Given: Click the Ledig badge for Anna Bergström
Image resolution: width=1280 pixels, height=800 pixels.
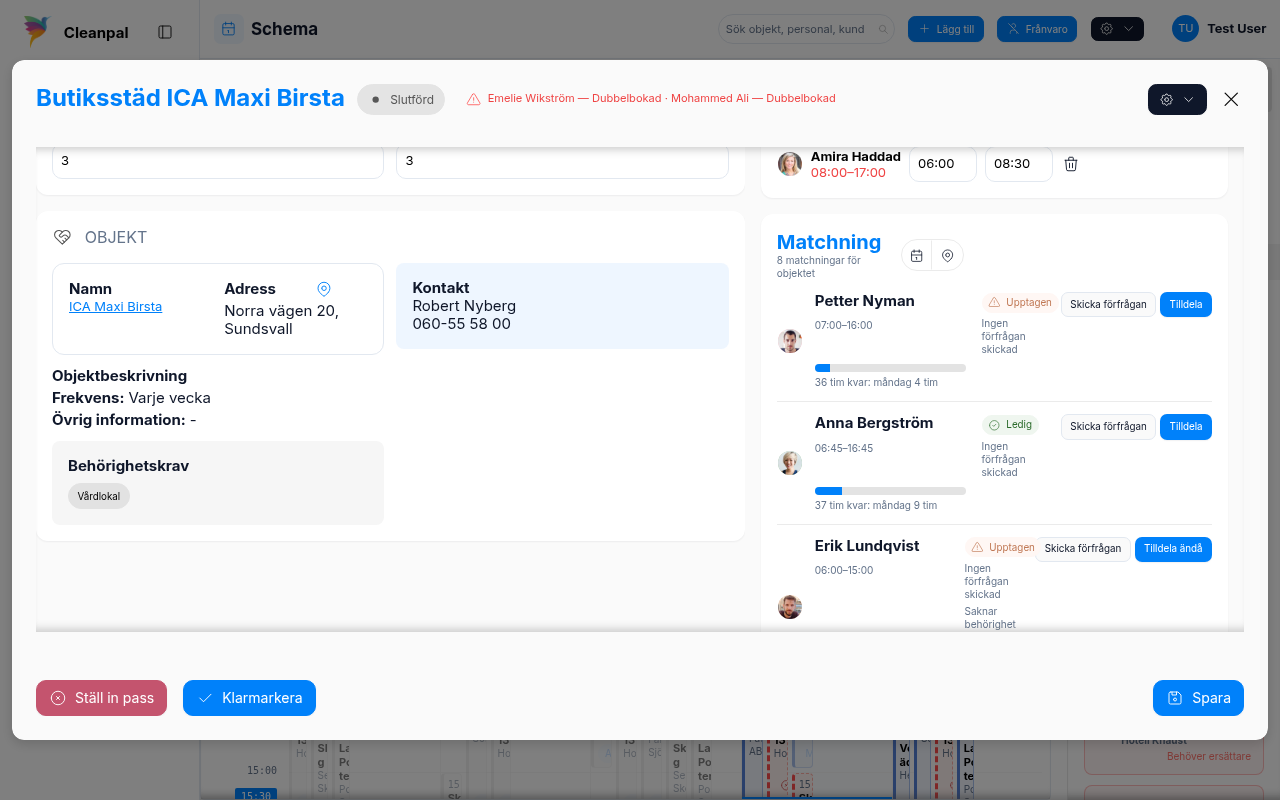Looking at the screenshot, I should click(1010, 425).
